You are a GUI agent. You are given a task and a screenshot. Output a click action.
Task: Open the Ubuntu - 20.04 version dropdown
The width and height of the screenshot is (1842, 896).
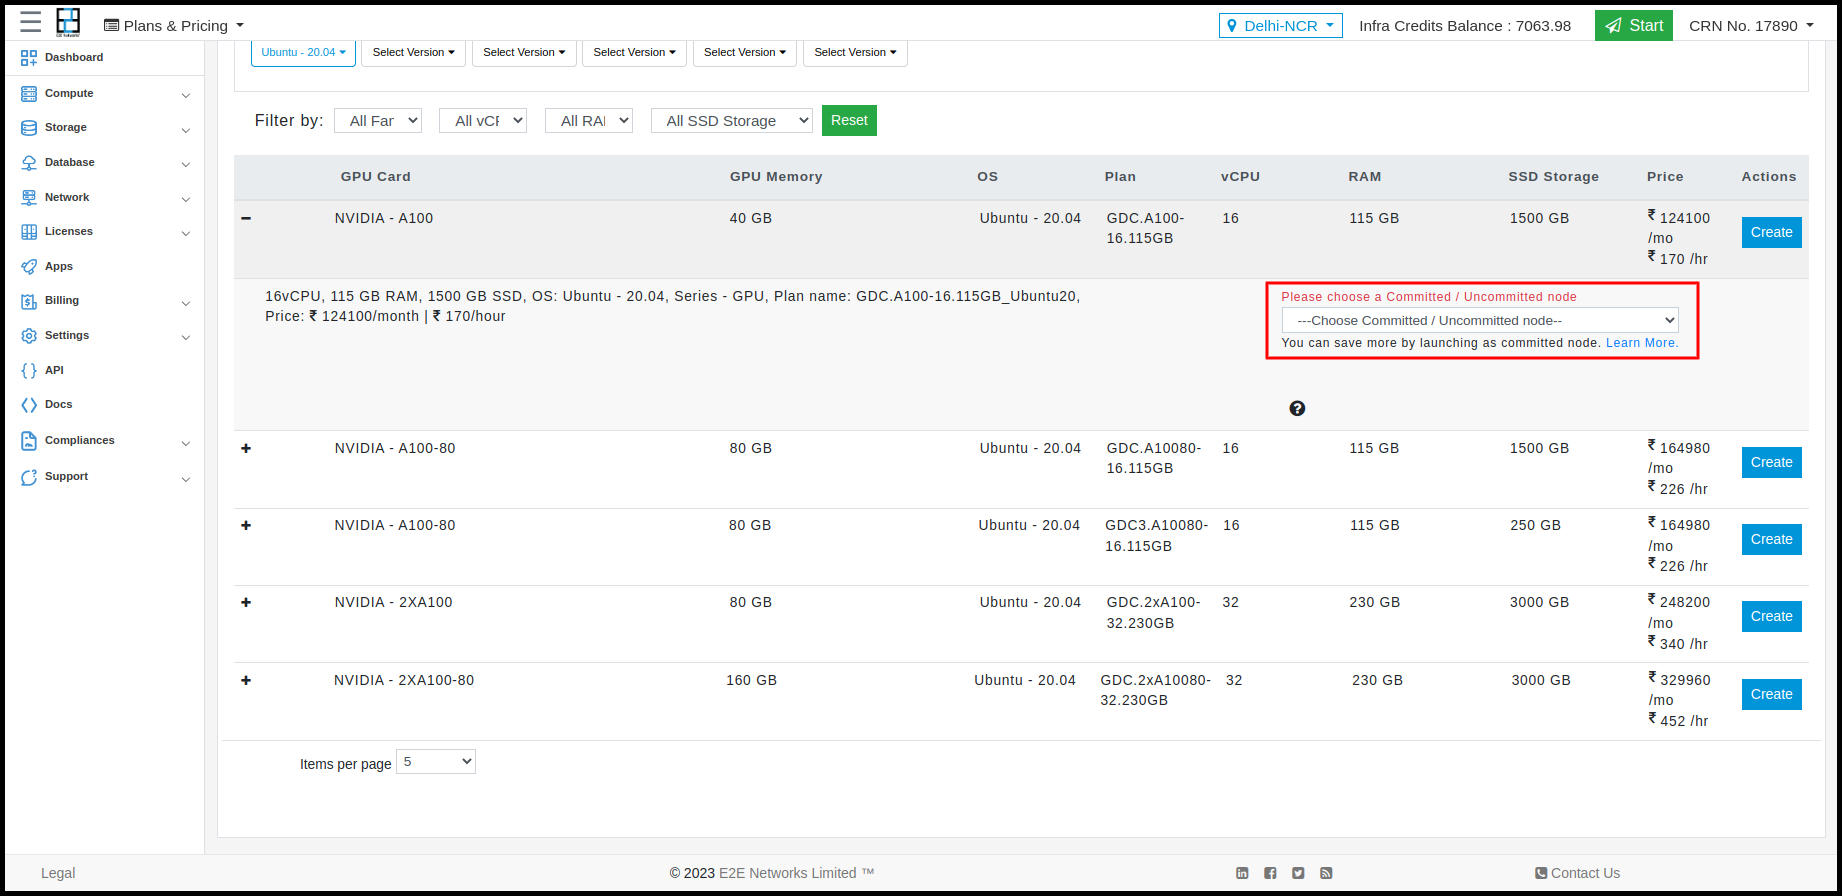click(303, 52)
